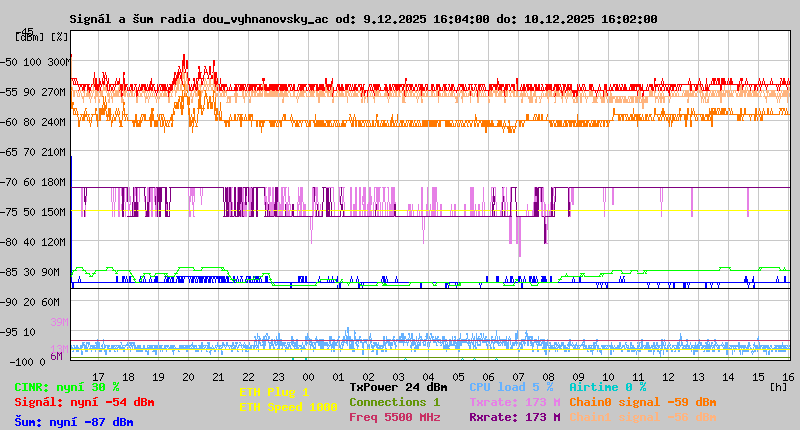Click the '03' hour tick label
800x430 pixels.
398,377
